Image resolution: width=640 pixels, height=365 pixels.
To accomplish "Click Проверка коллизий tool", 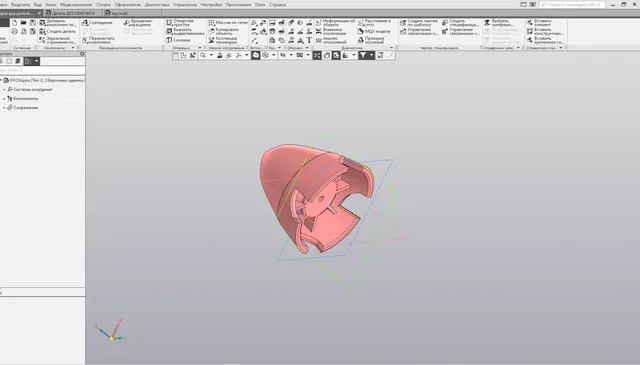I will pos(371,40).
